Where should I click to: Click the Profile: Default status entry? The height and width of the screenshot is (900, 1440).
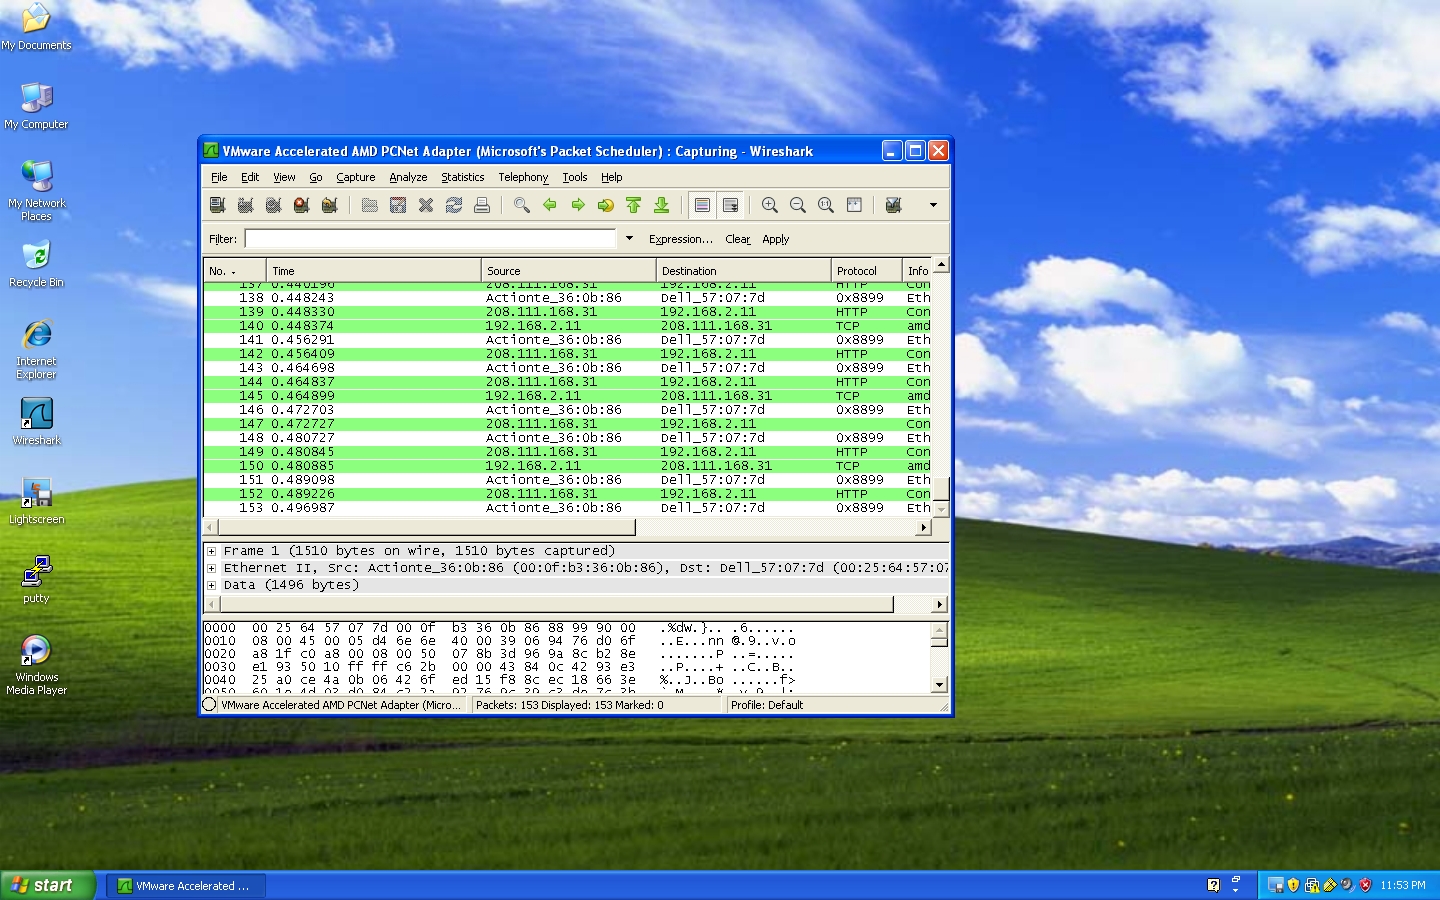coord(767,705)
